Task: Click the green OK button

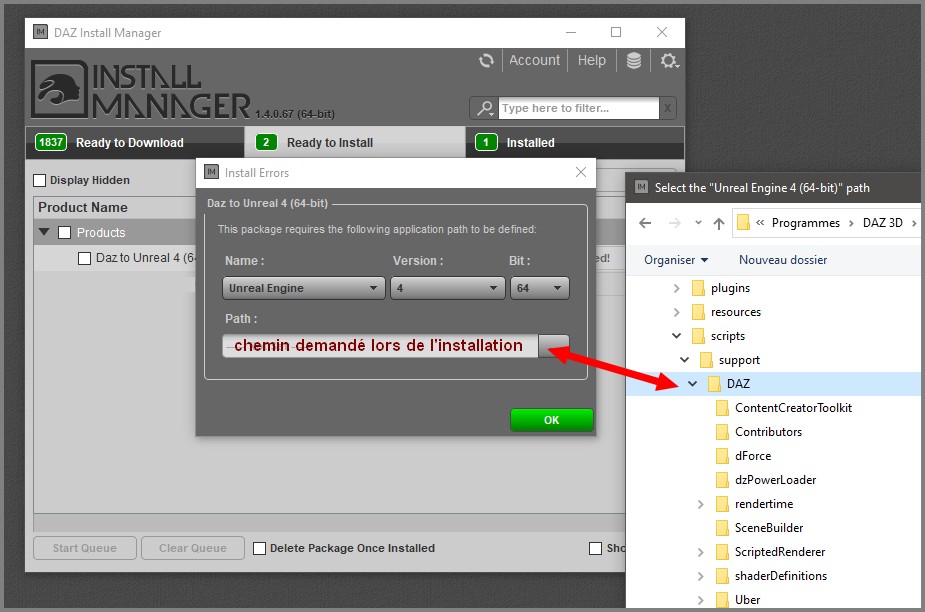Action: 552,420
